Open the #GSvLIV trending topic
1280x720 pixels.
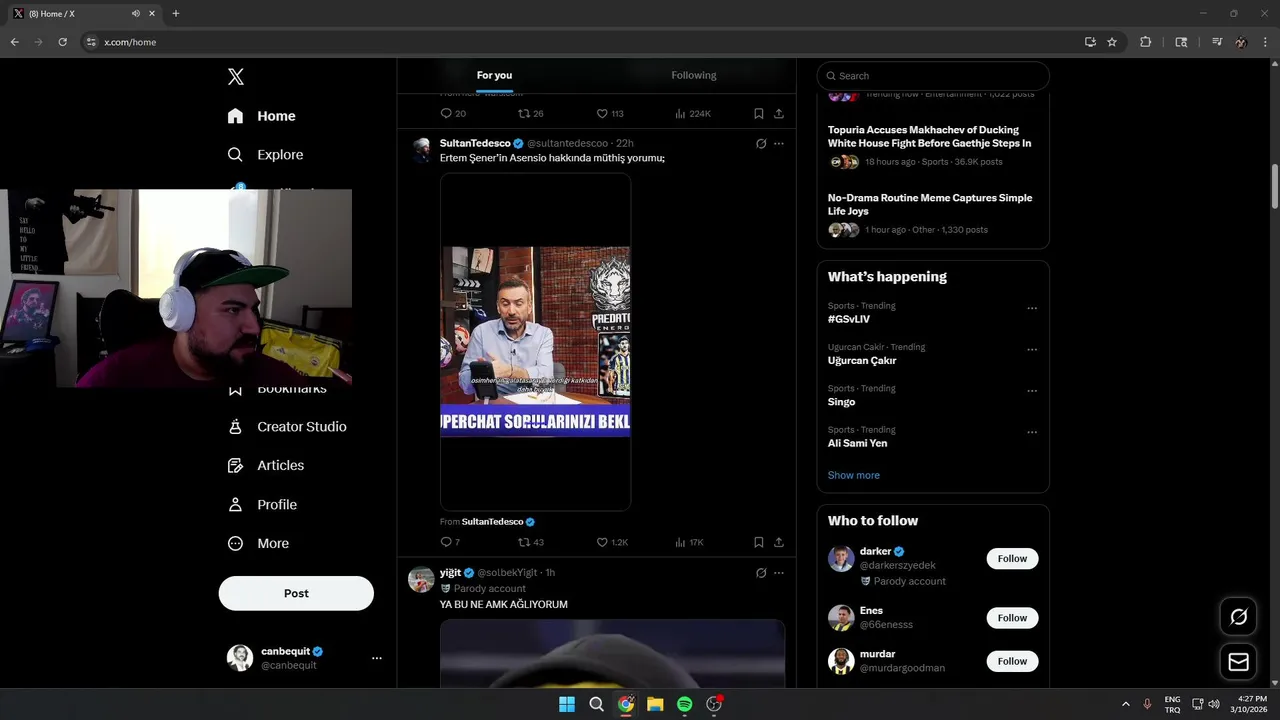click(x=849, y=319)
